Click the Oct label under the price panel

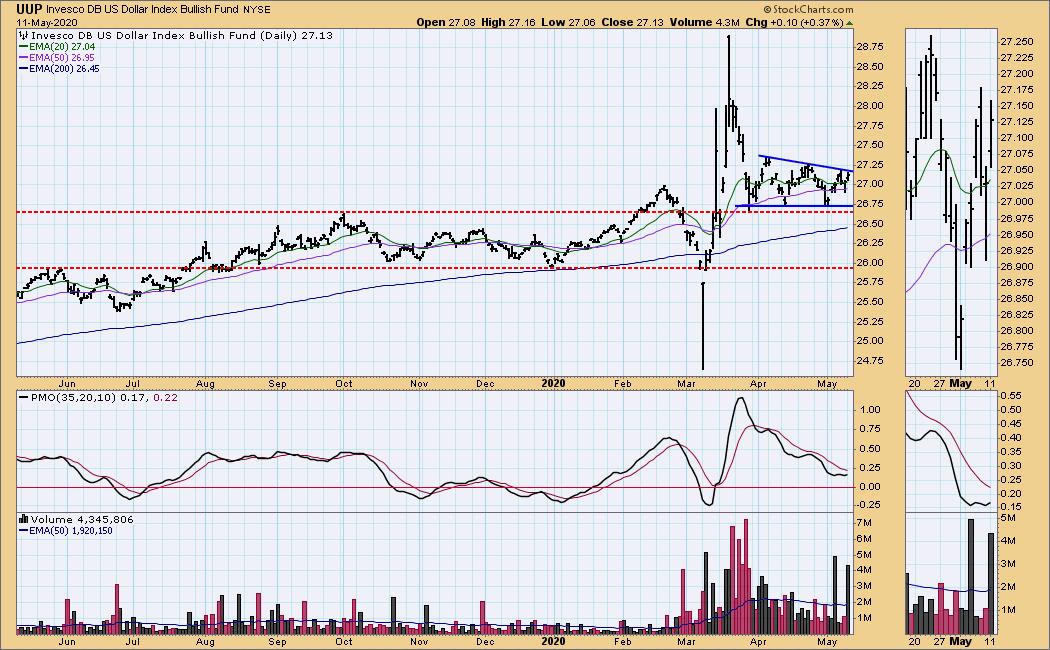click(x=344, y=384)
